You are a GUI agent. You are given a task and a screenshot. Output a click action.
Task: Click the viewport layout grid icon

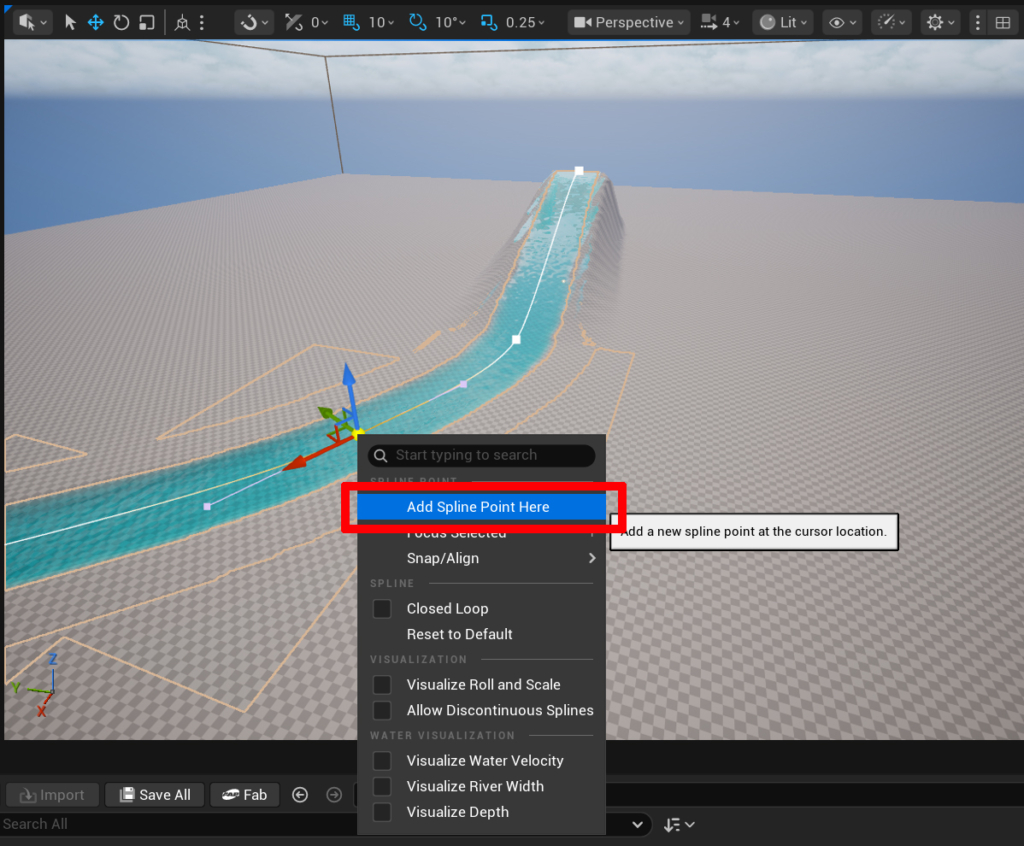(x=1002, y=22)
